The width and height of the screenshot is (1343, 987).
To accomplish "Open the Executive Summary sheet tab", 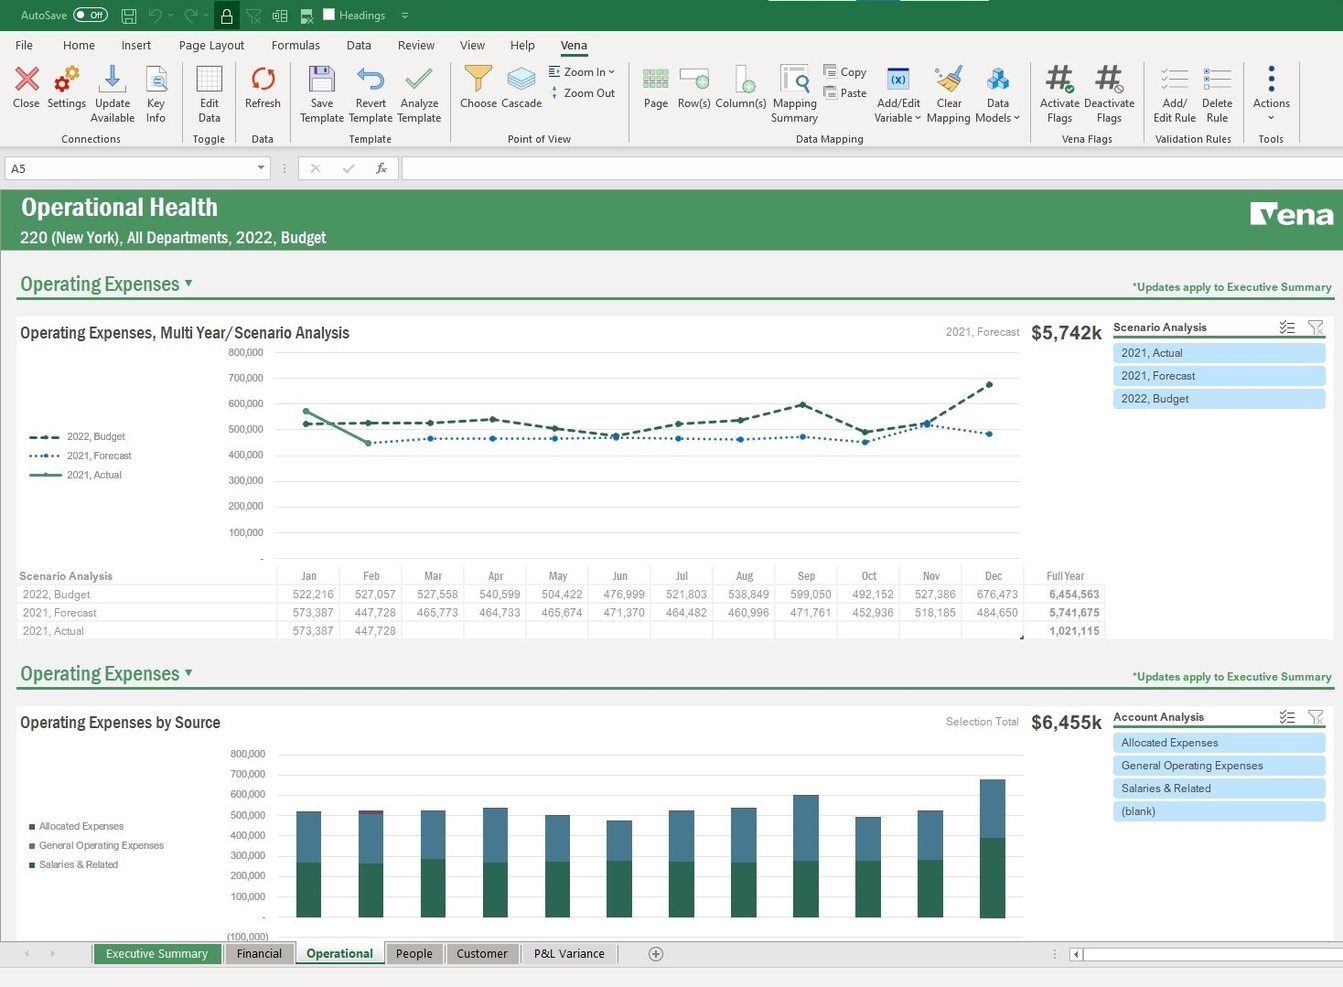I will tap(157, 954).
